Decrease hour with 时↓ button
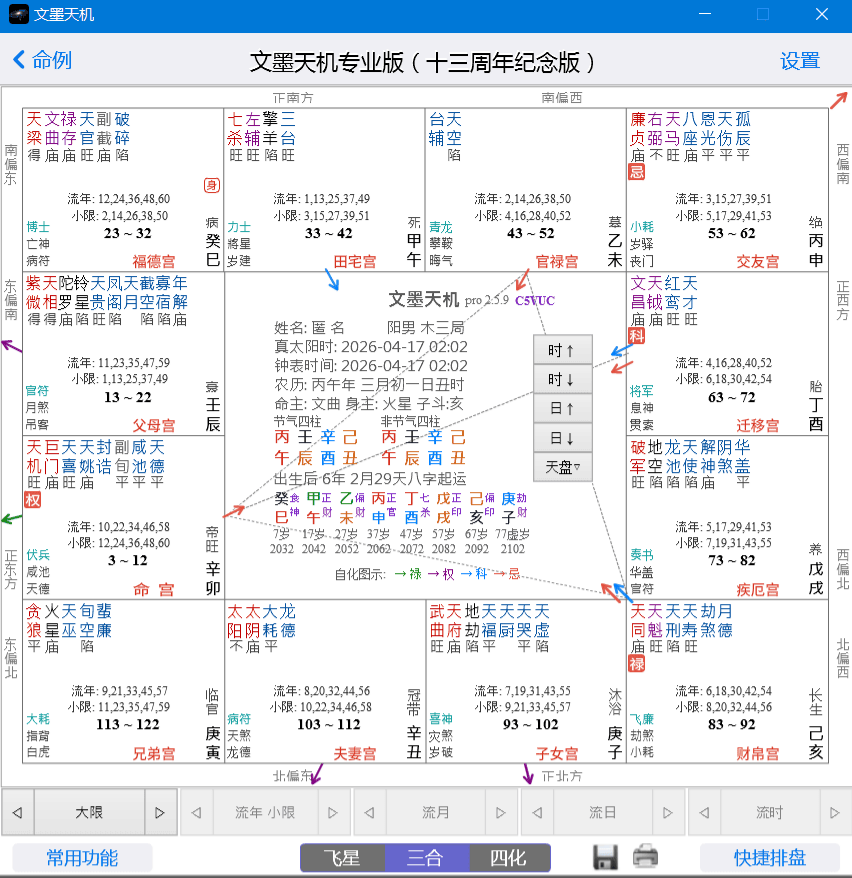852x878 pixels. (x=562, y=380)
